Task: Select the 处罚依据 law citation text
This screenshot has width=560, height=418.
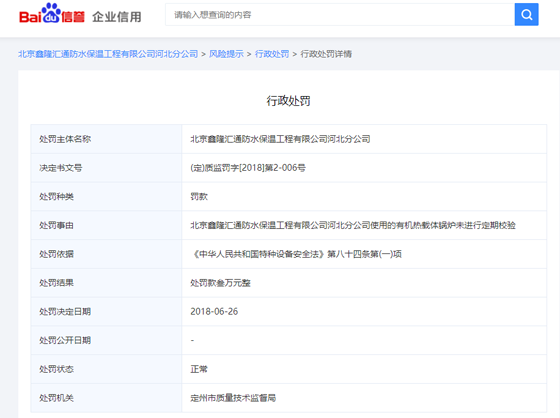Action: tap(296, 254)
